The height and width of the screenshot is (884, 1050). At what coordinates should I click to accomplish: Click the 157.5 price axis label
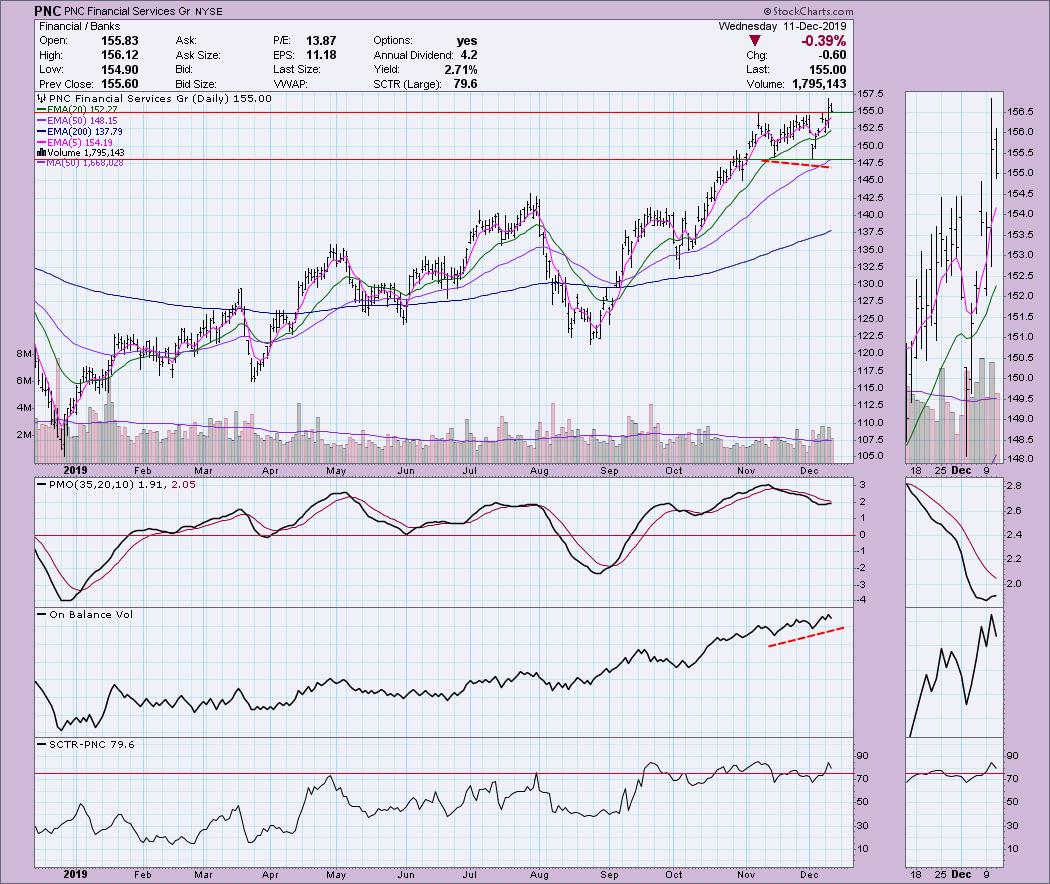(871, 94)
